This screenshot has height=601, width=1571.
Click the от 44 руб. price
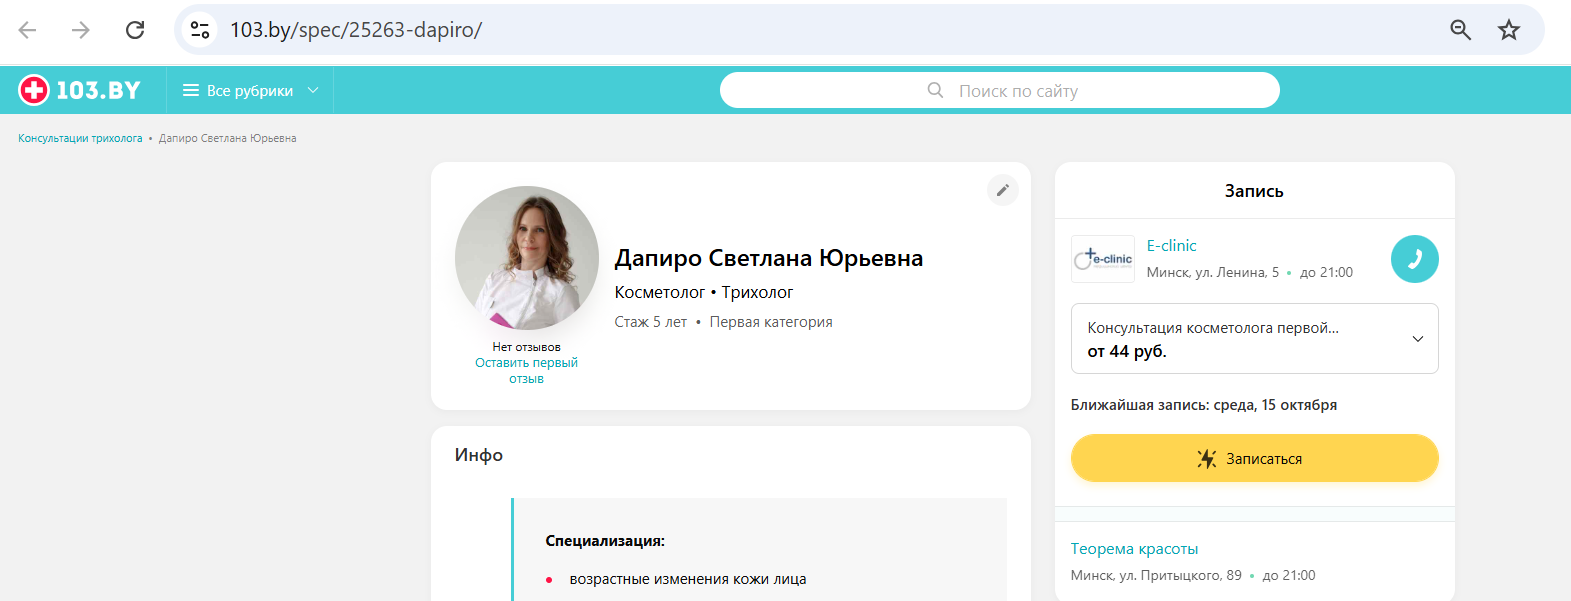pyautogui.click(x=1127, y=352)
